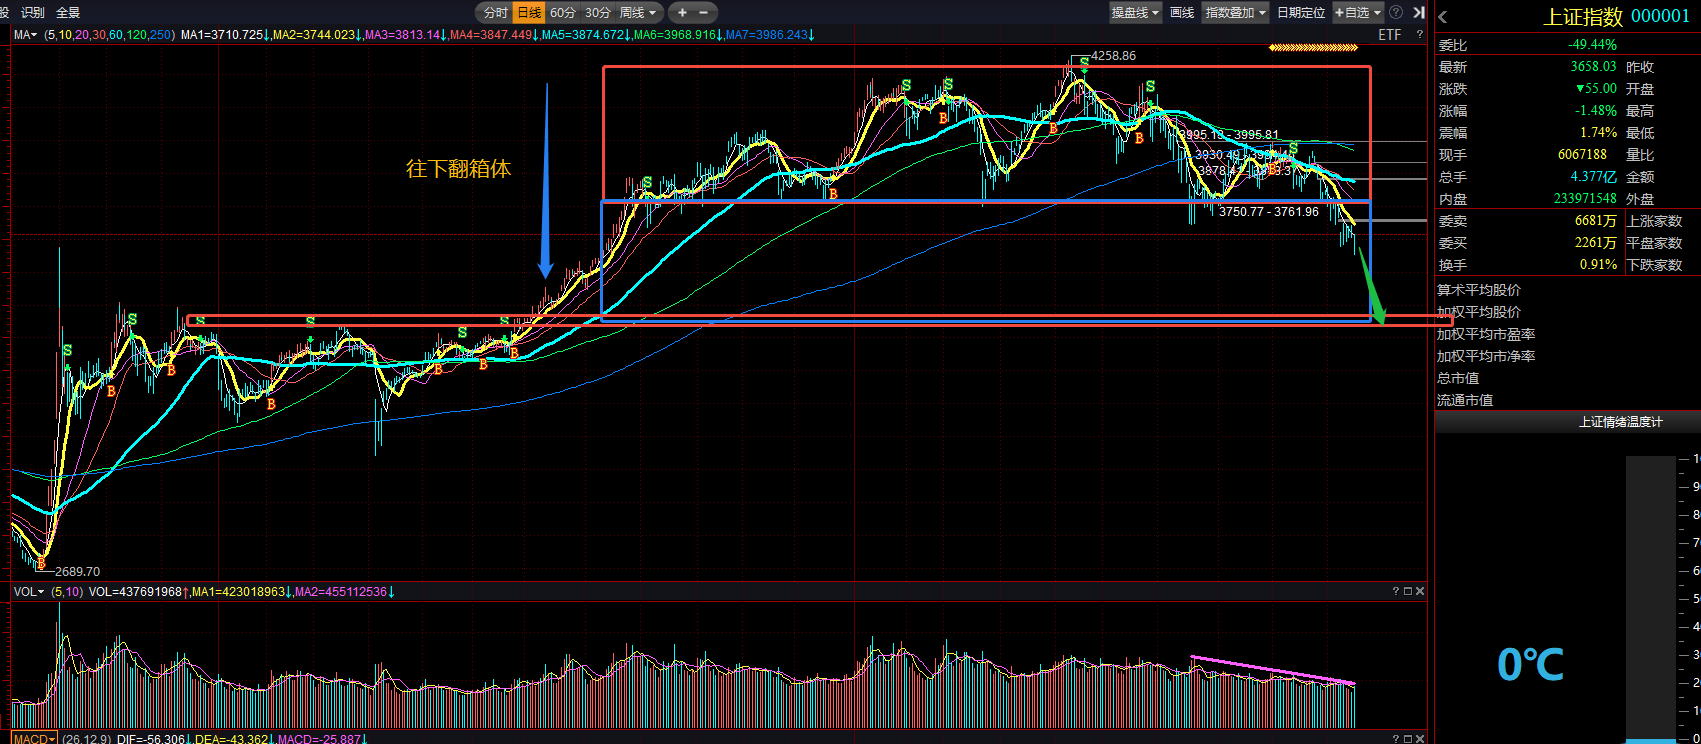
Task: Open VOL indicator dropdown
Action: (x=28, y=592)
